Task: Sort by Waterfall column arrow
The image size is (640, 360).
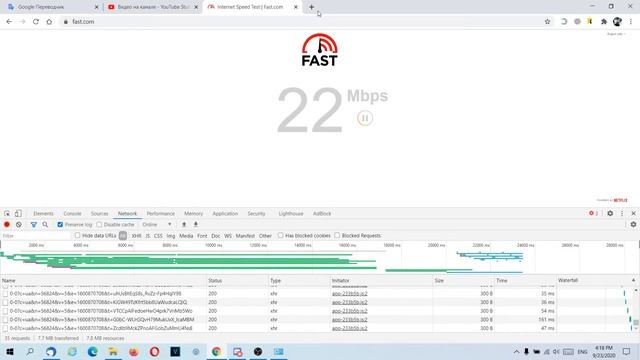Action: (633, 280)
